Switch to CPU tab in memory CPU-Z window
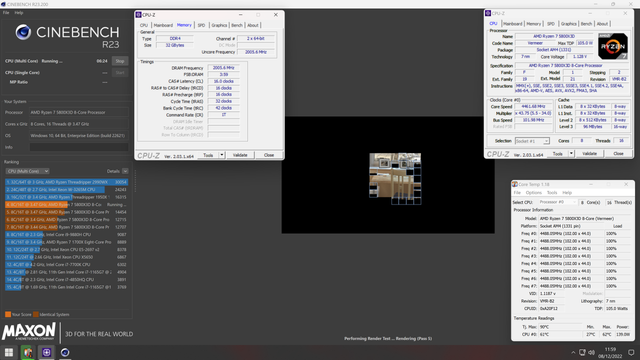This screenshot has width=640, height=360. pos(144,25)
